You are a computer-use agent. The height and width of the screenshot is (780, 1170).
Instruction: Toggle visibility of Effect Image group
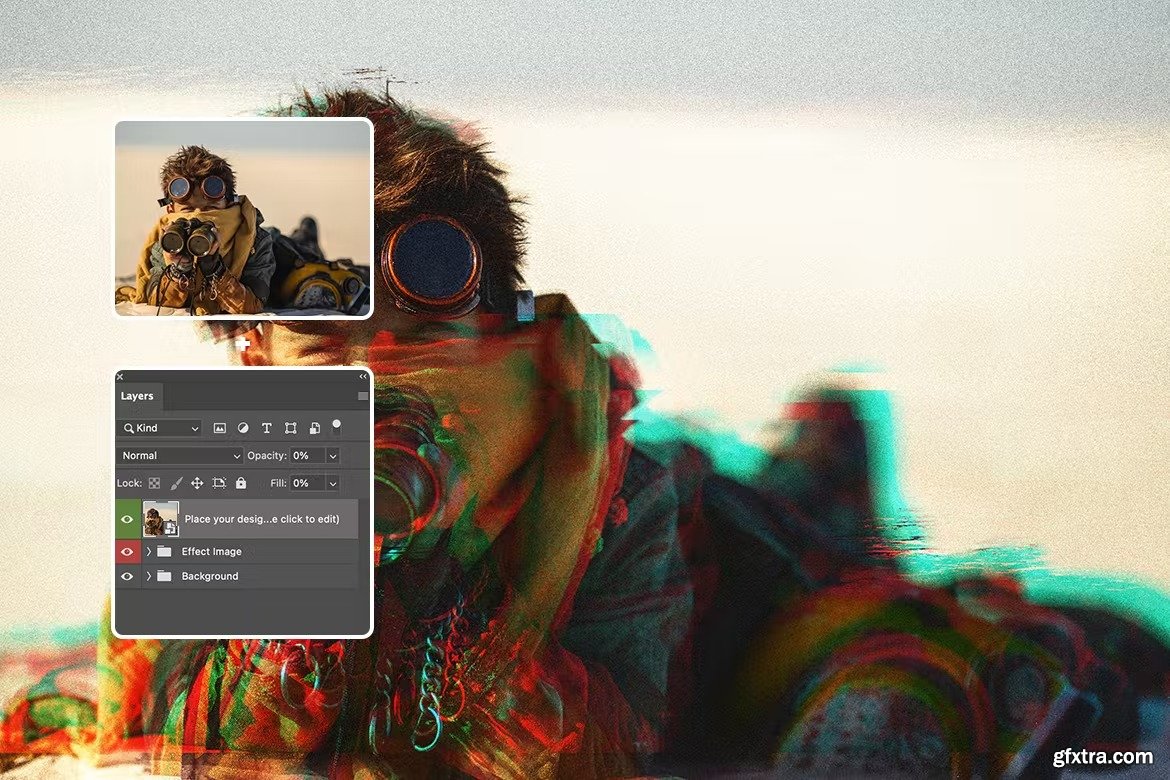click(x=127, y=551)
